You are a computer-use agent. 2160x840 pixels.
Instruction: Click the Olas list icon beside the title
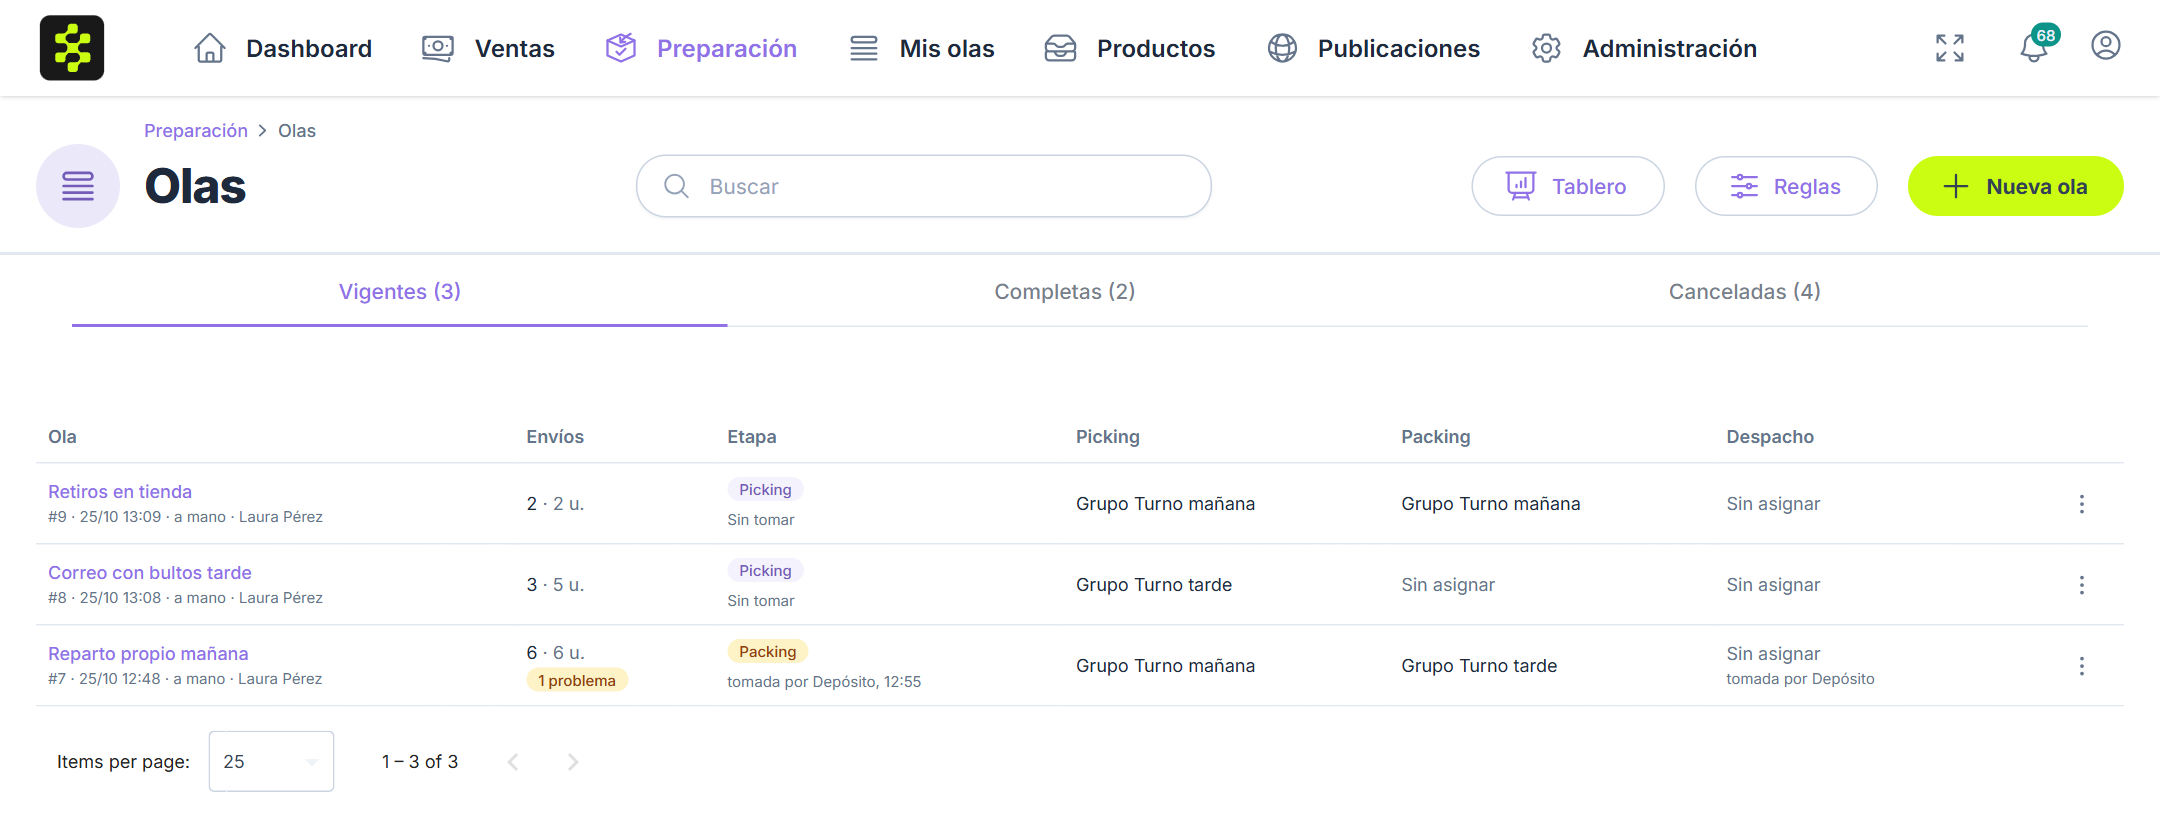click(x=78, y=186)
